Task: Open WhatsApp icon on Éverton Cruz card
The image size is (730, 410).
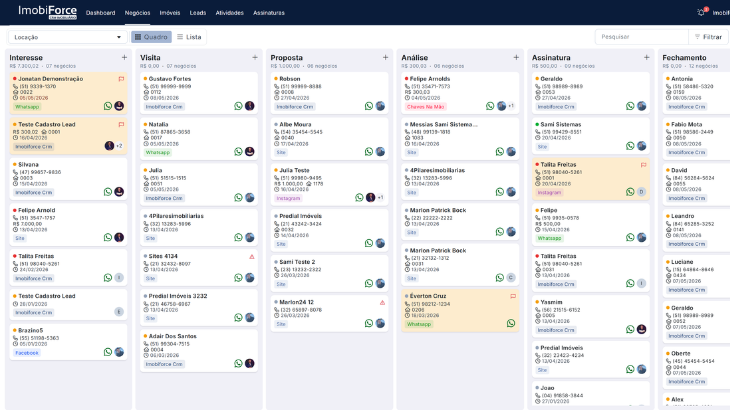Action: coord(511,323)
